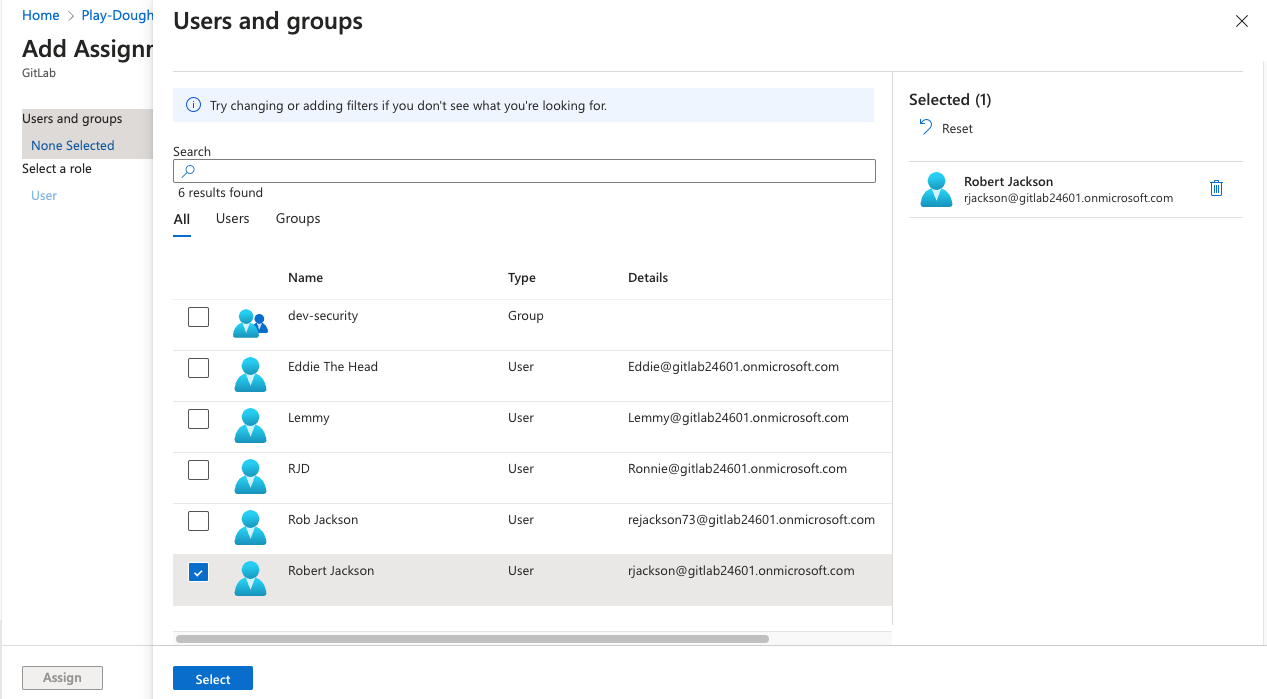
Task: Check the checkbox for Eddie The Head
Action: (198, 368)
